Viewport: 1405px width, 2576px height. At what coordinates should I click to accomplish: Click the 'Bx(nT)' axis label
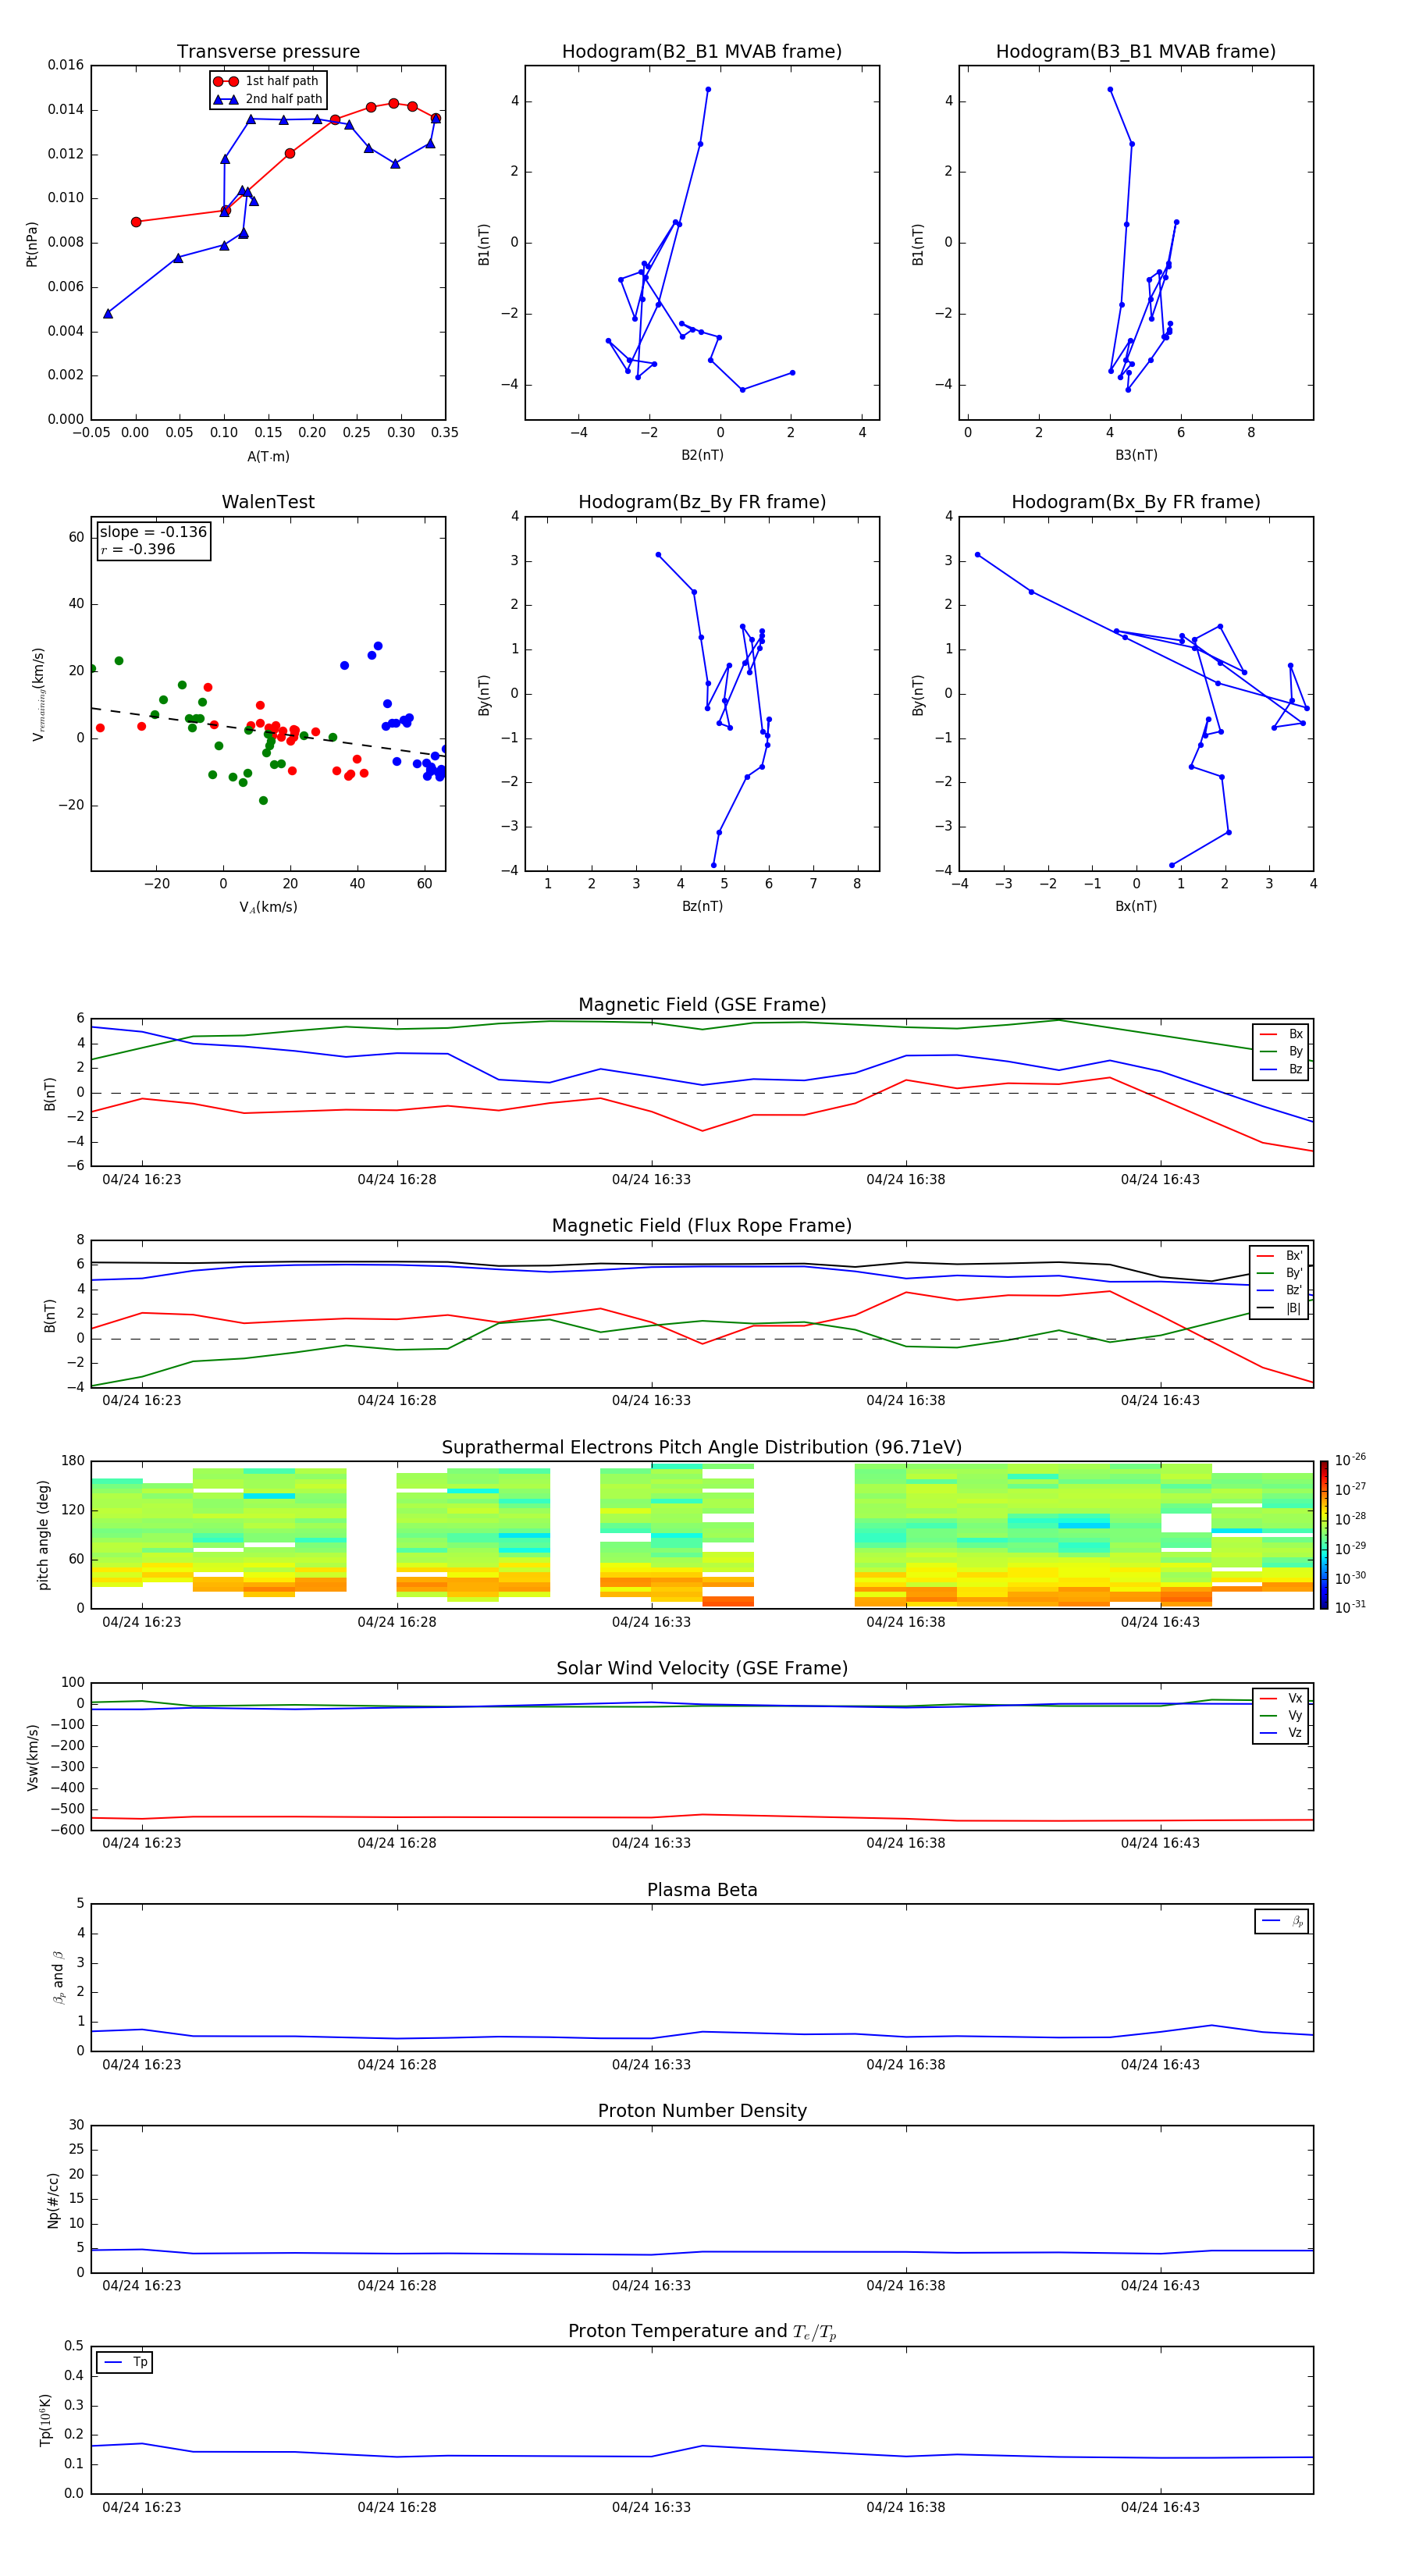pos(1136,906)
